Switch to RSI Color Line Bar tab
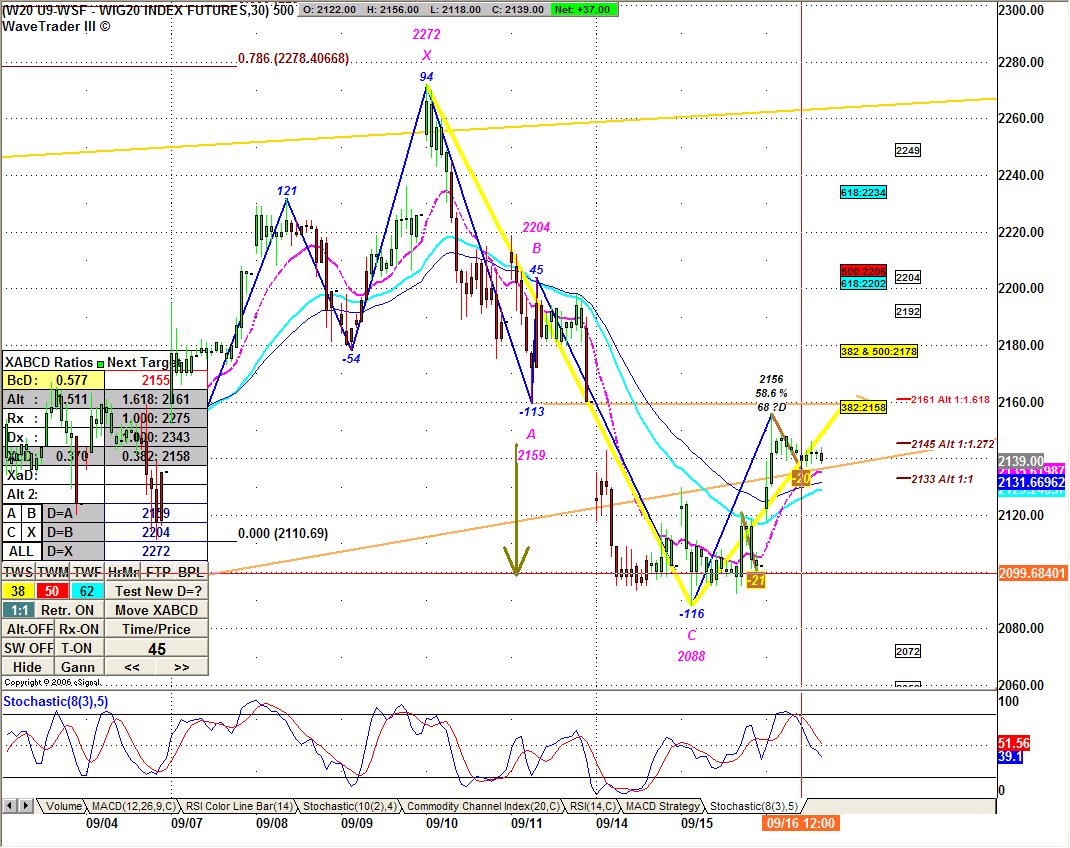Screen dimensions: 1070x848 tap(240, 806)
